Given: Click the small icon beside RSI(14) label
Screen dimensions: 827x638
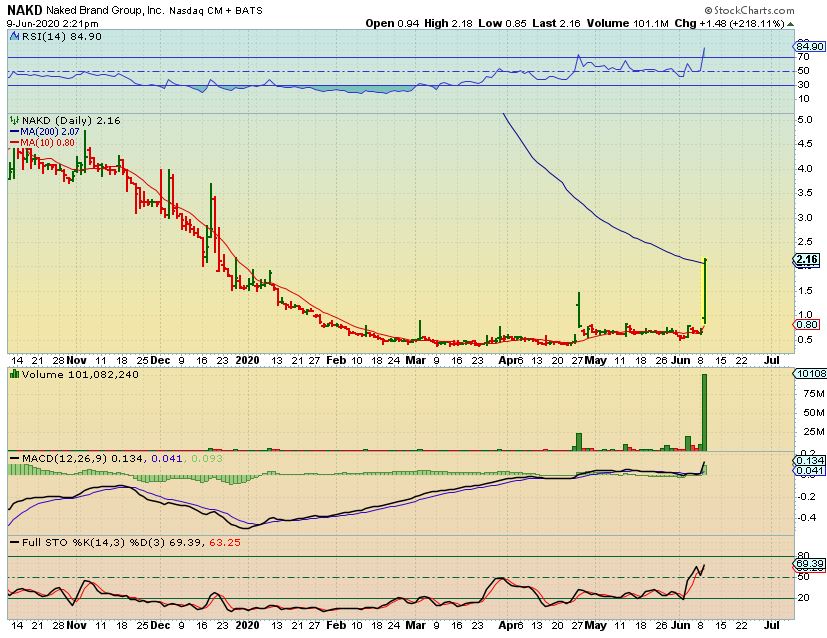Looking at the screenshot, I should coord(14,36).
